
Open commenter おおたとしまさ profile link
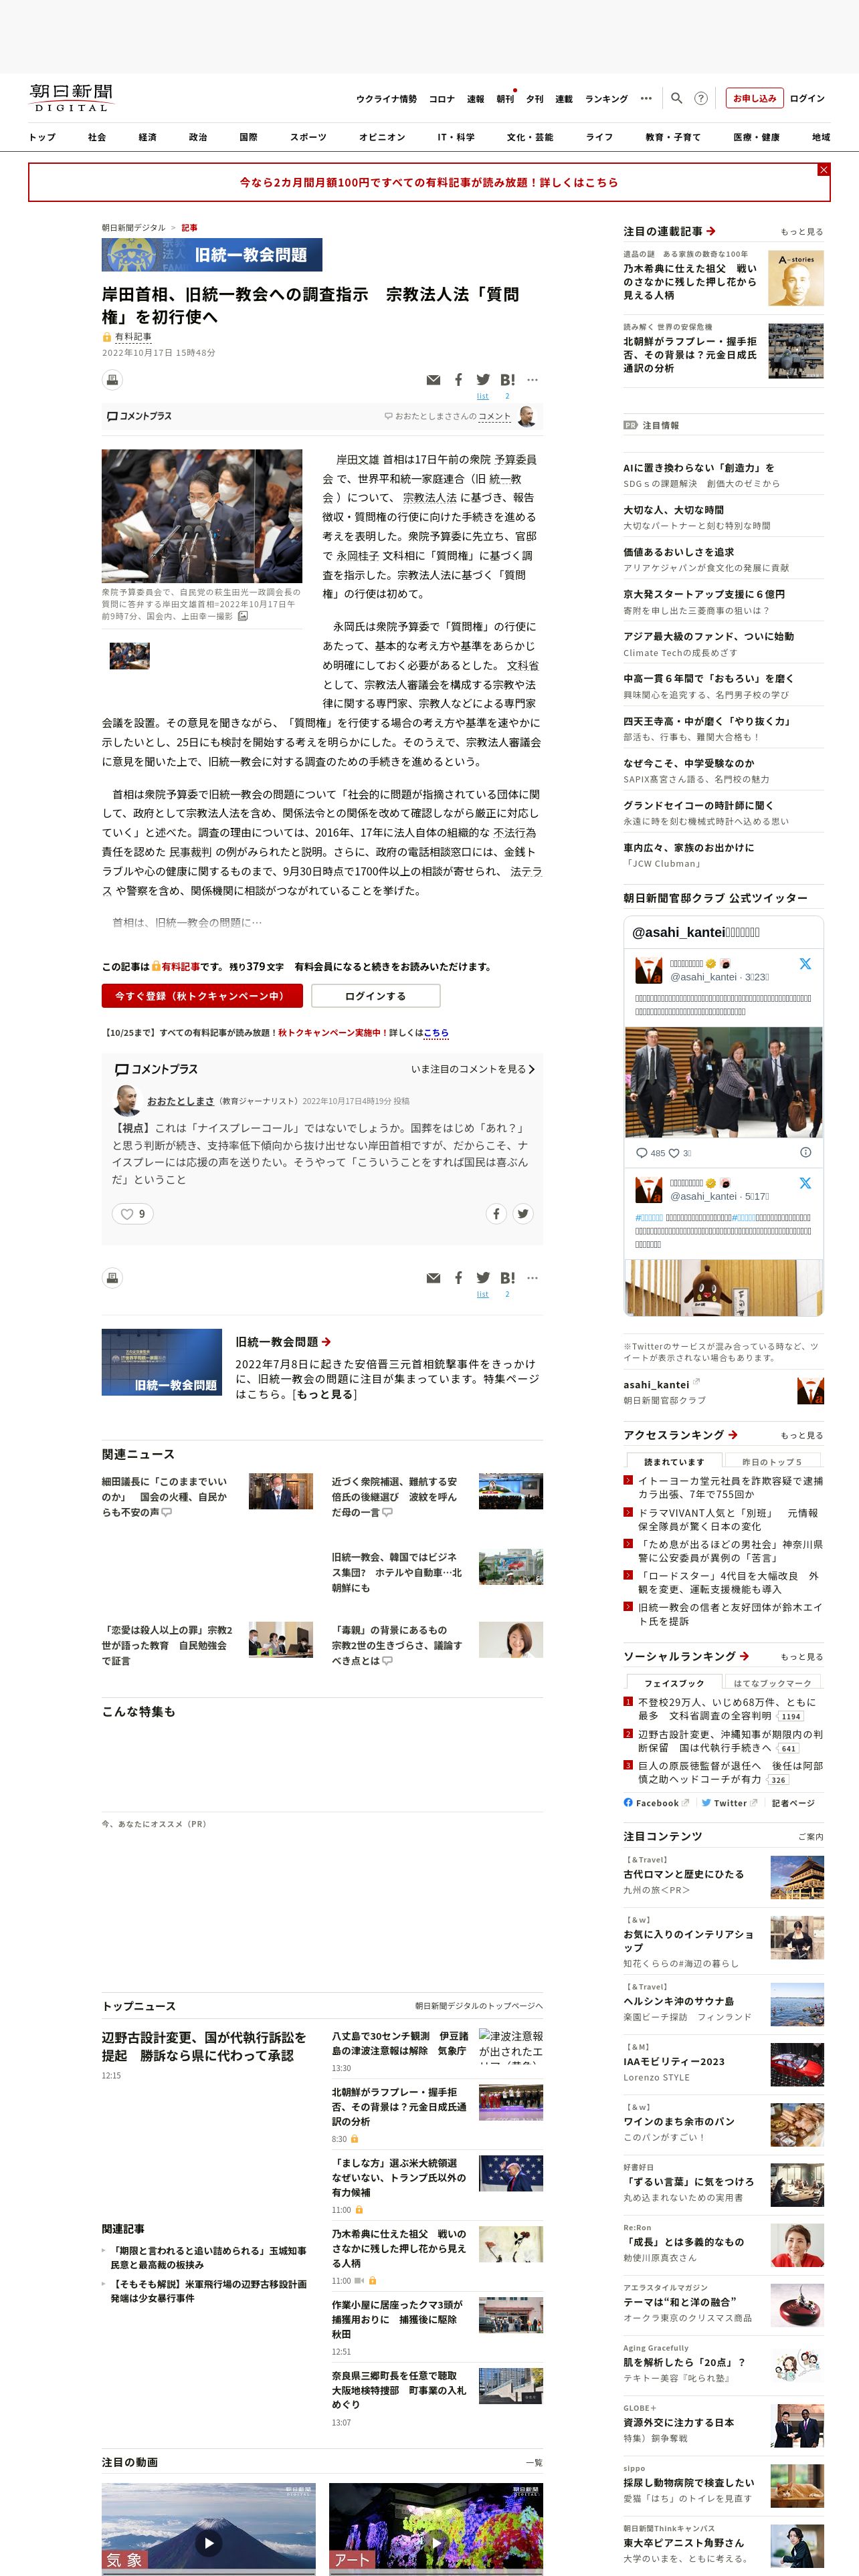tap(181, 1101)
